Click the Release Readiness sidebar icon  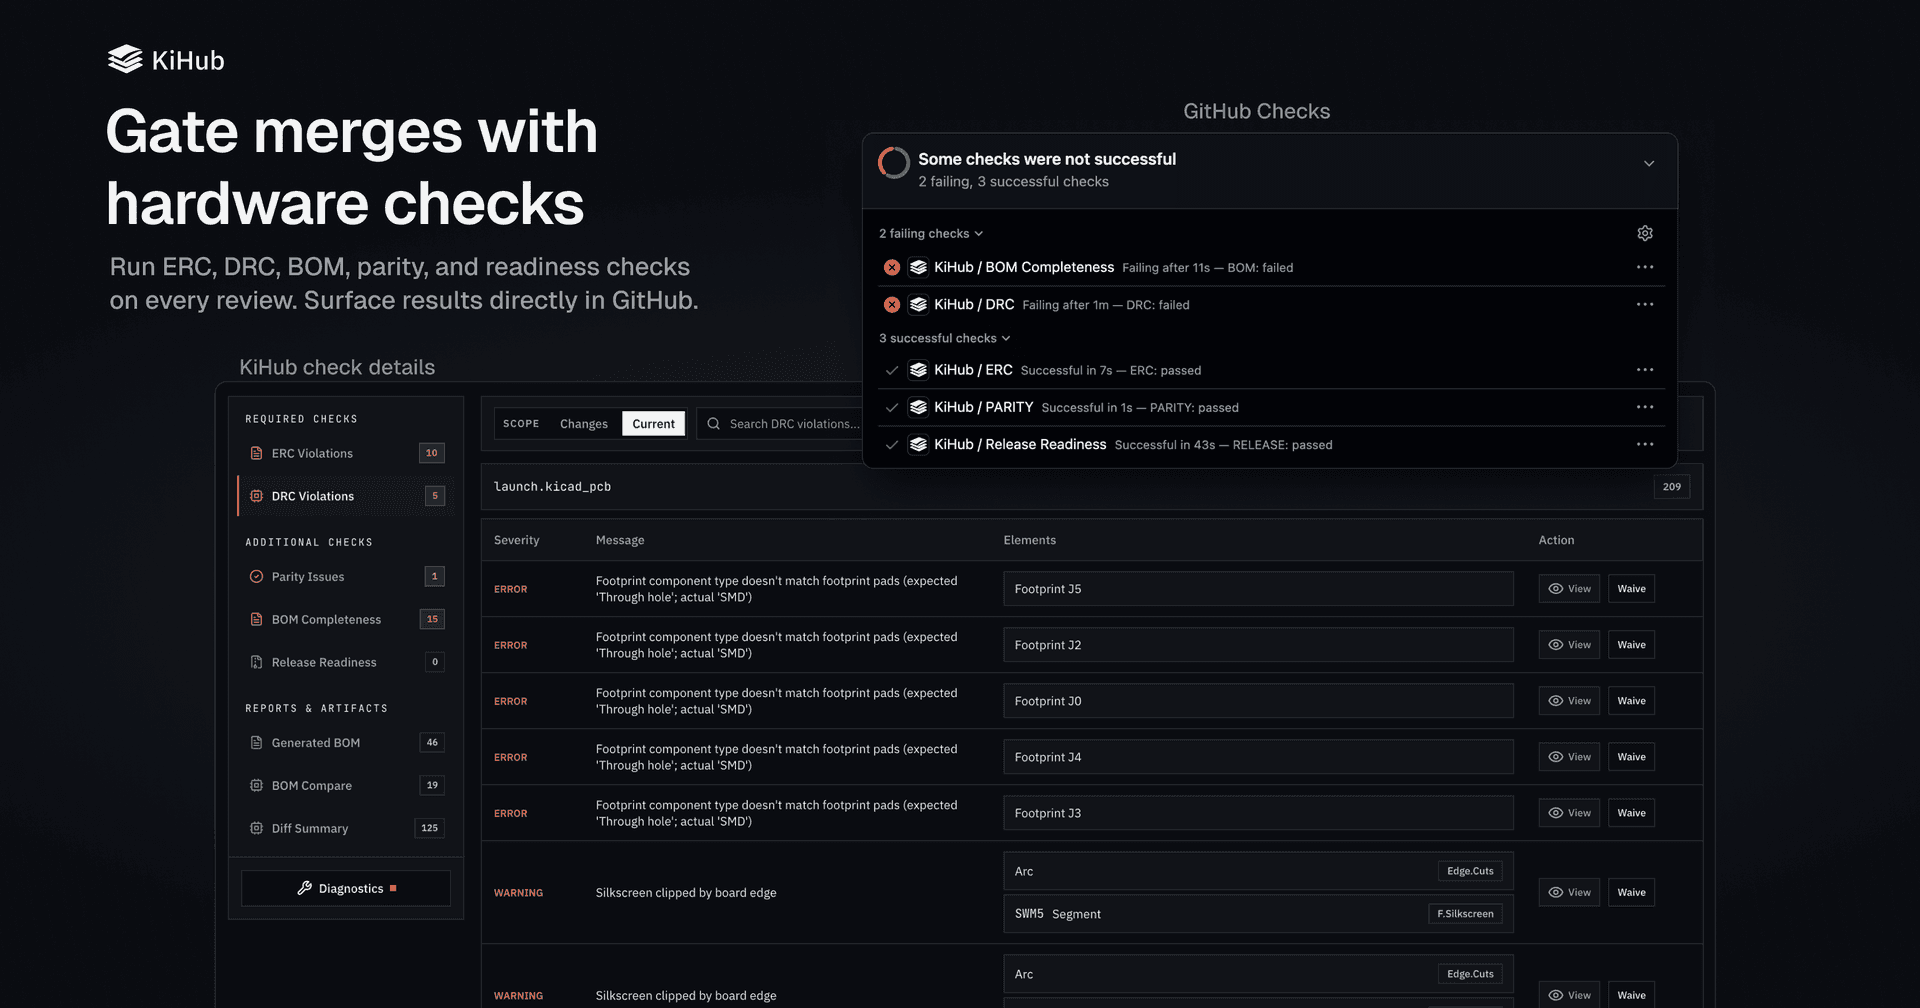tap(256, 662)
